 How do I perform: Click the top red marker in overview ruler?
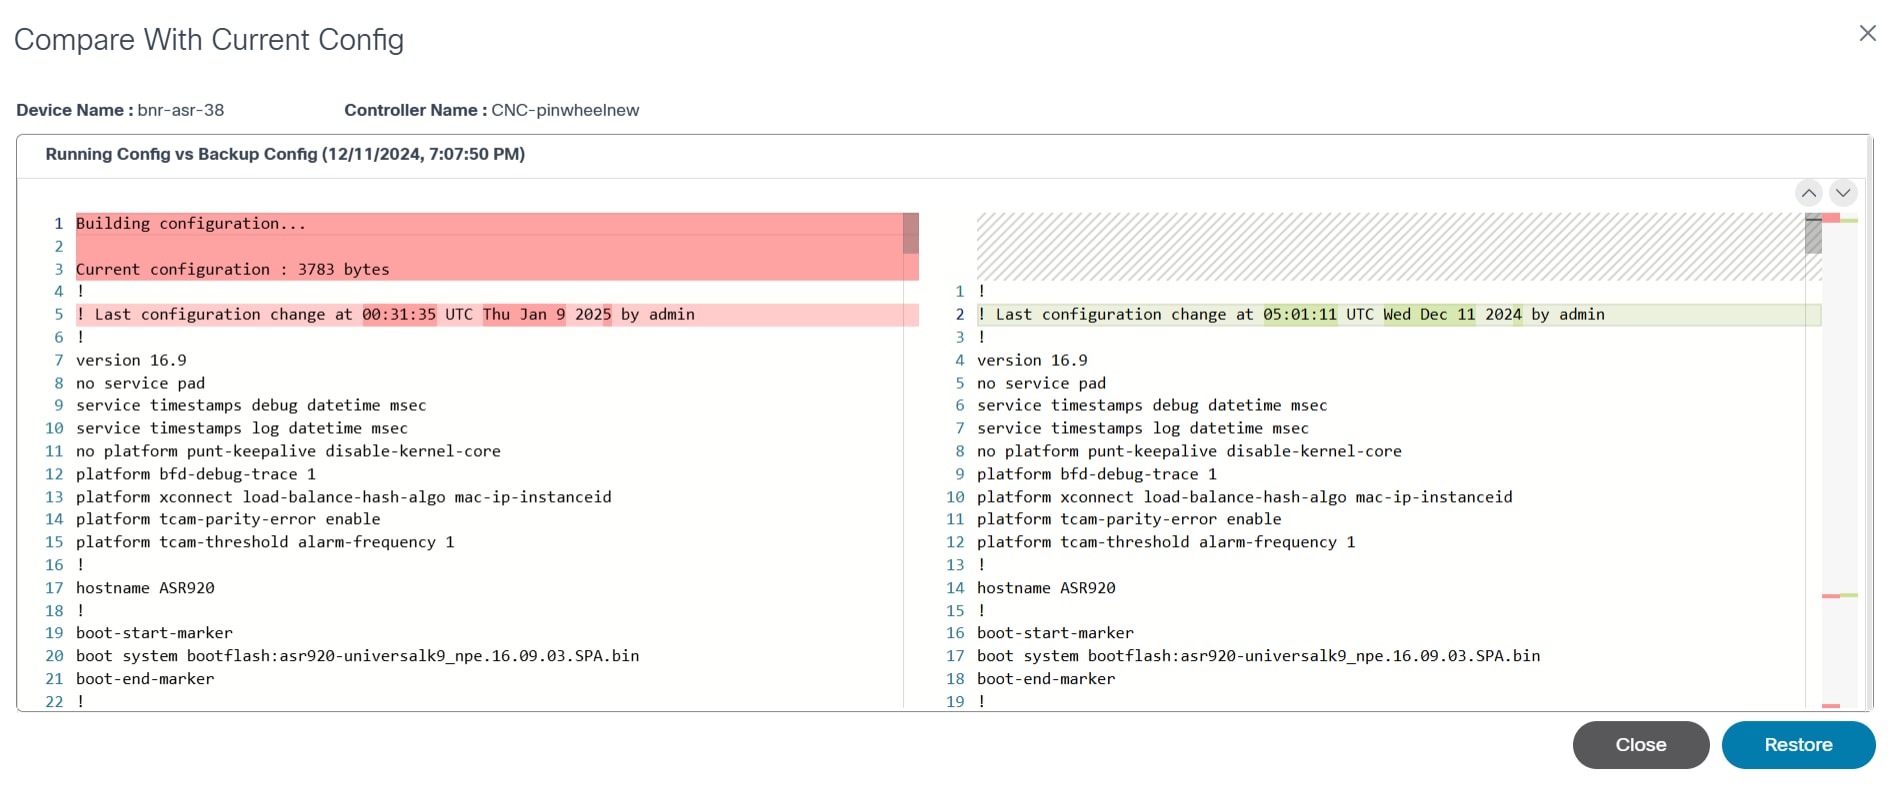[1831, 218]
